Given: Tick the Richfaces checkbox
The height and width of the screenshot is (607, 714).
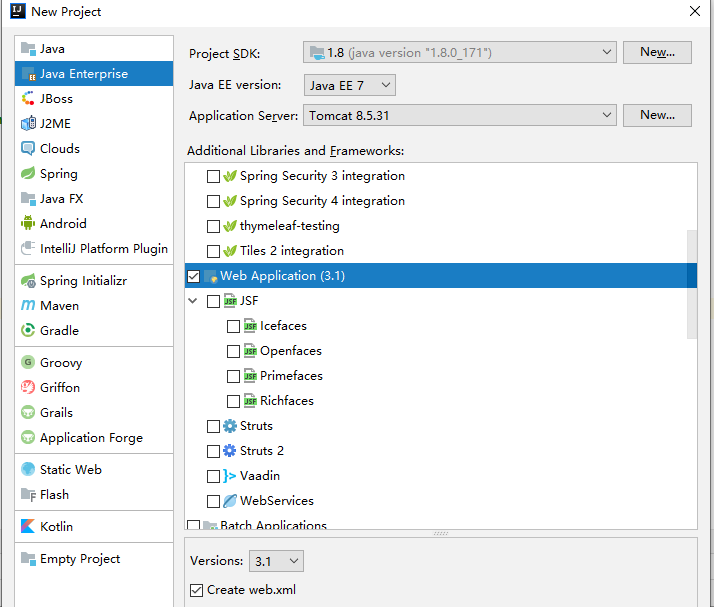Looking at the screenshot, I should [x=233, y=402].
